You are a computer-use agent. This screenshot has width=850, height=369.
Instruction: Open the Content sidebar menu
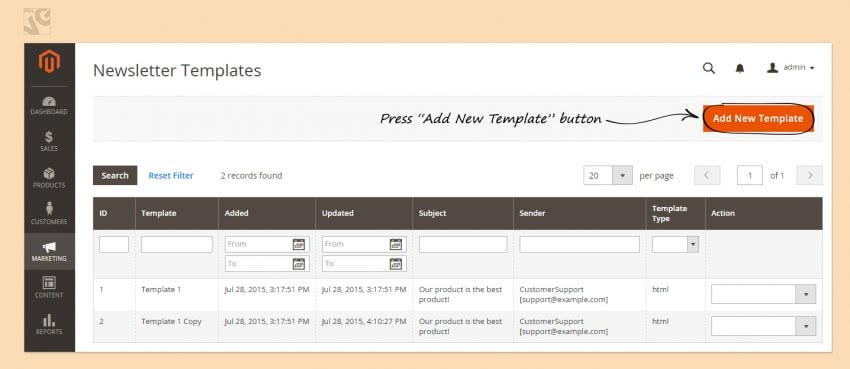[49, 288]
